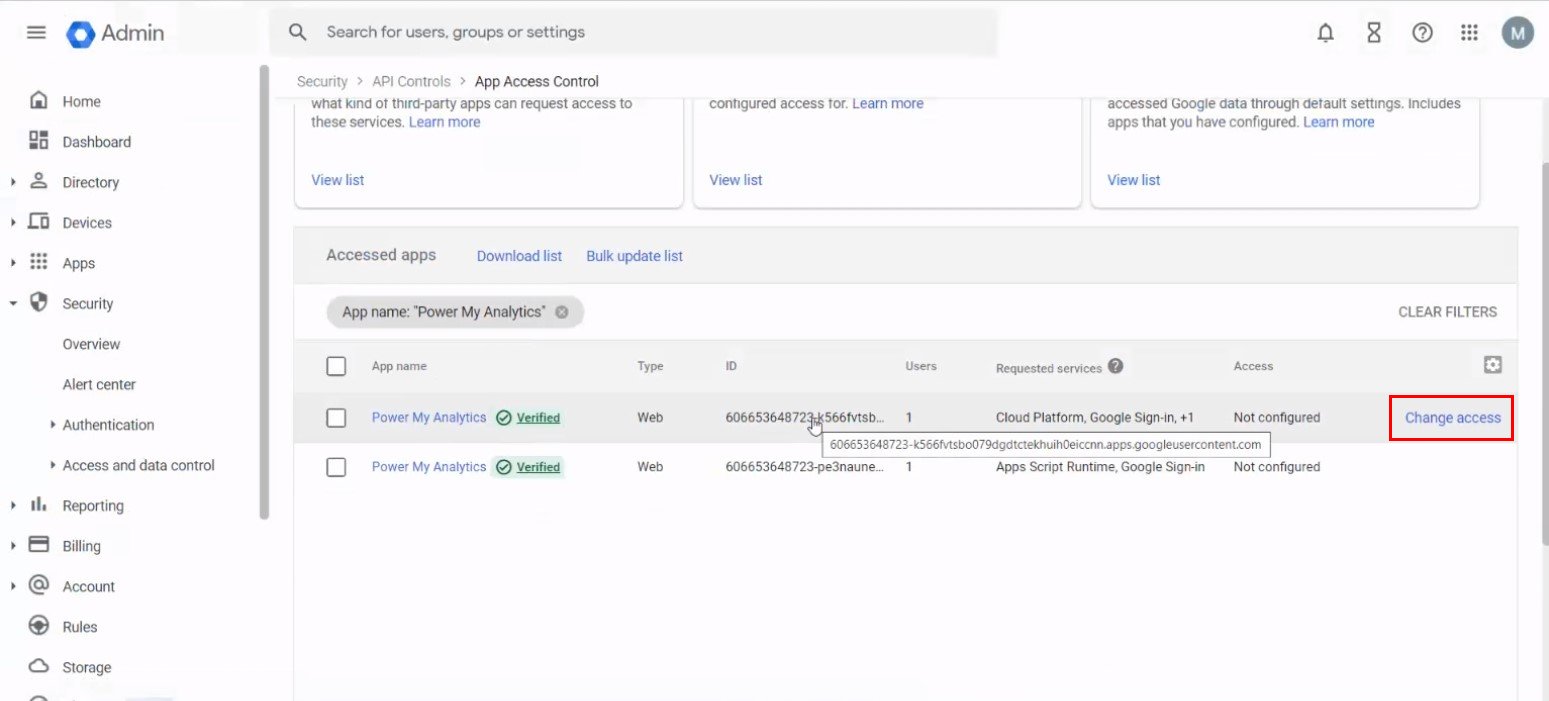The image size is (1549, 701).
Task: Open the hourglass tasks icon
Action: pos(1373,33)
